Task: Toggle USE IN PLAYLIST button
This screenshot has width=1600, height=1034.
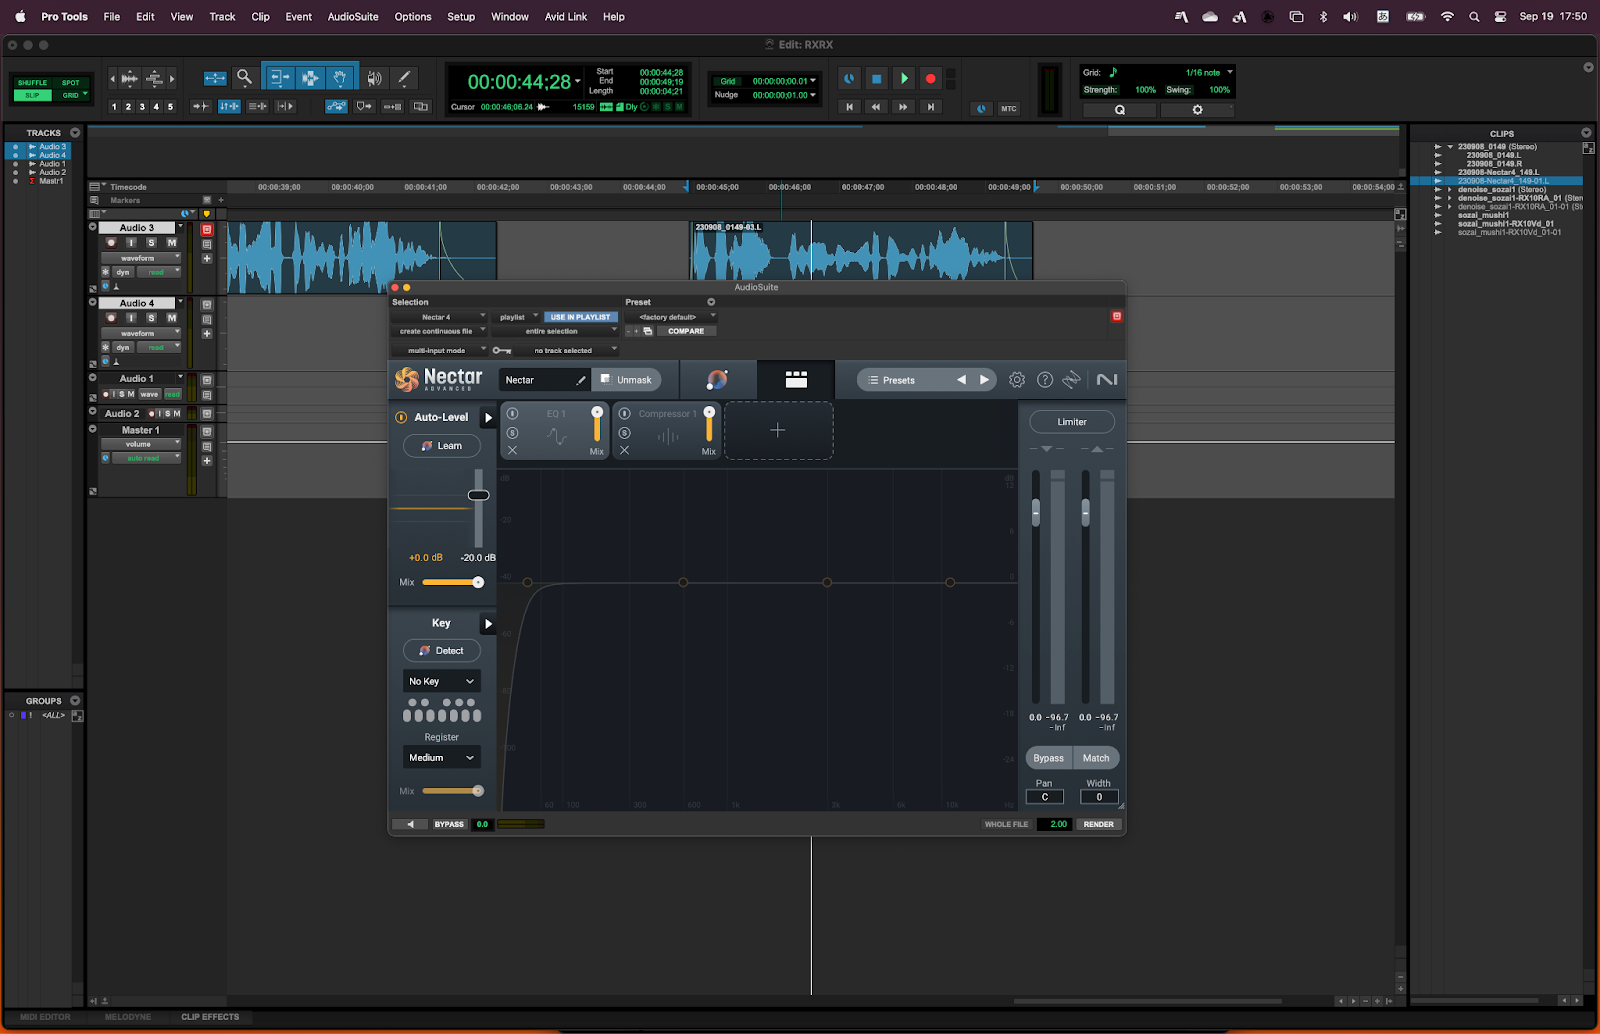Action: tap(580, 317)
